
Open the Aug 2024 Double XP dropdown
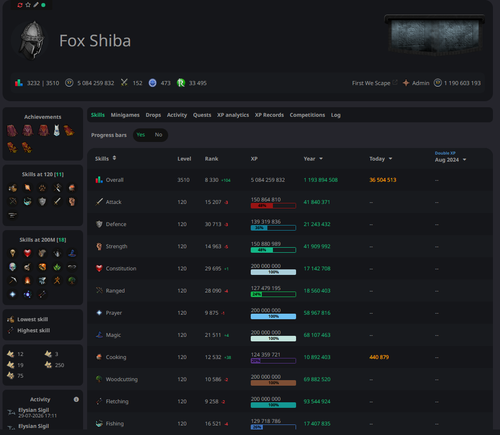(x=464, y=160)
